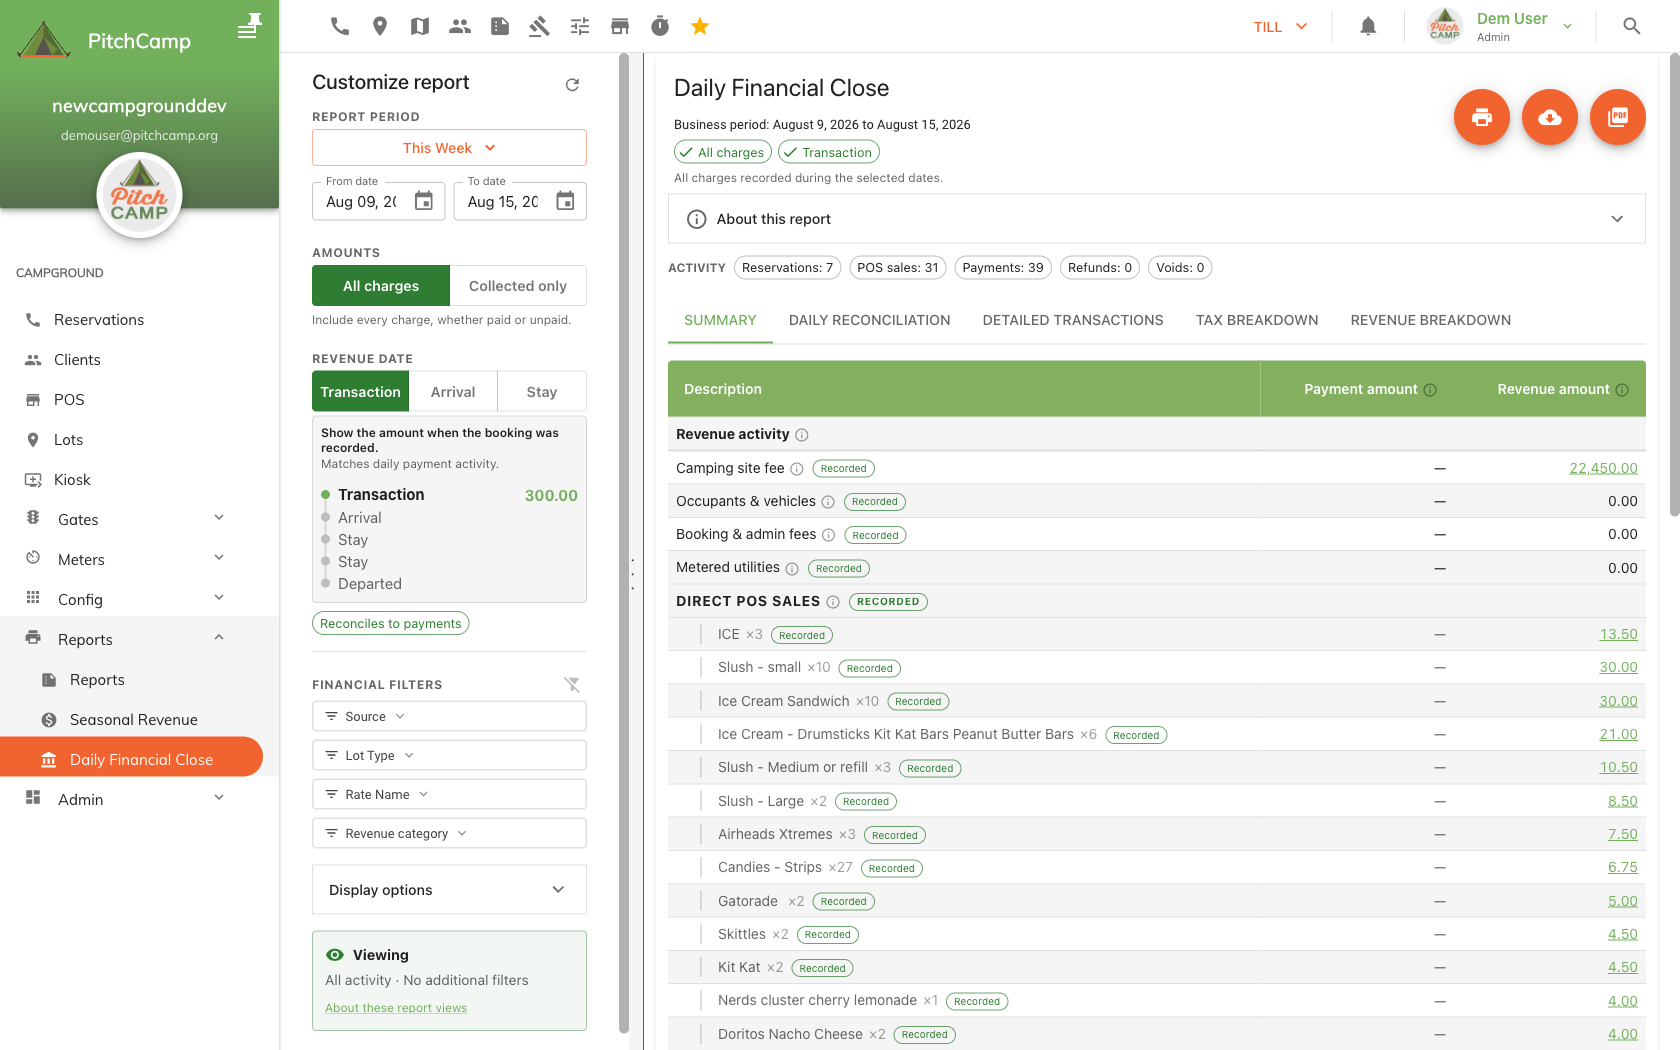Open the people group icon in toolbar

pyautogui.click(x=460, y=26)
